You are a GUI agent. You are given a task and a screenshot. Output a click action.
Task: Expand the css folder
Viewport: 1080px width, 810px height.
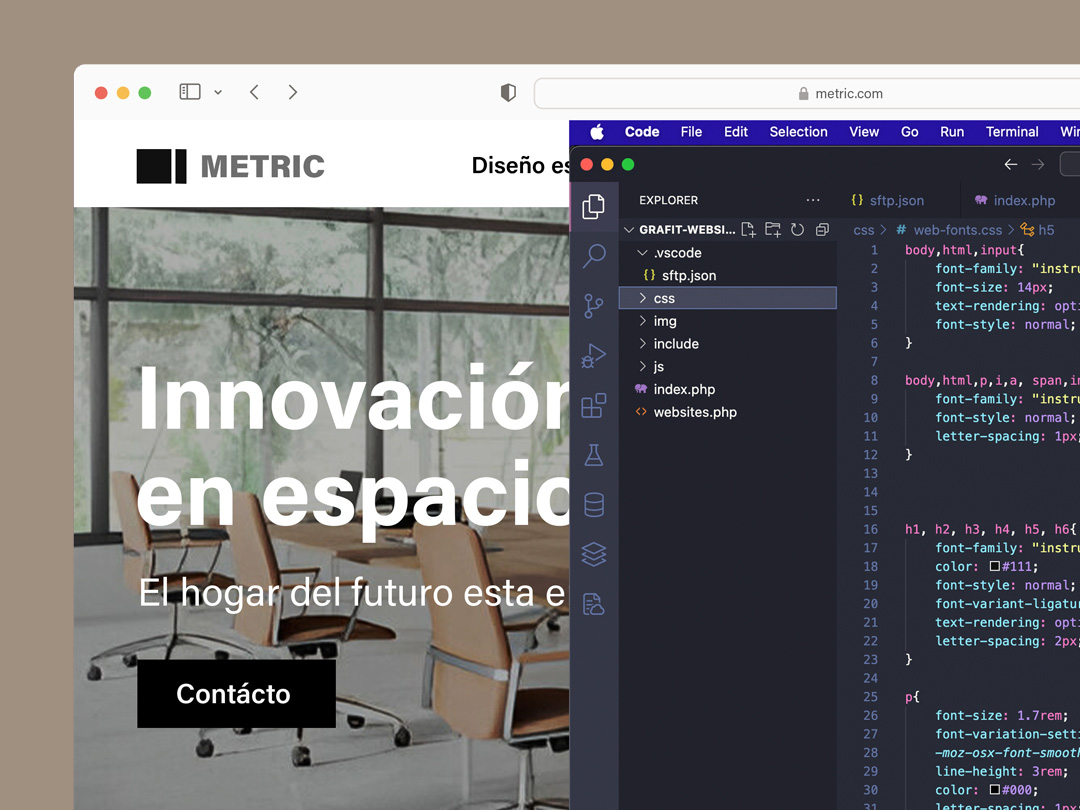pyautogui.click(x=664, y=298)
